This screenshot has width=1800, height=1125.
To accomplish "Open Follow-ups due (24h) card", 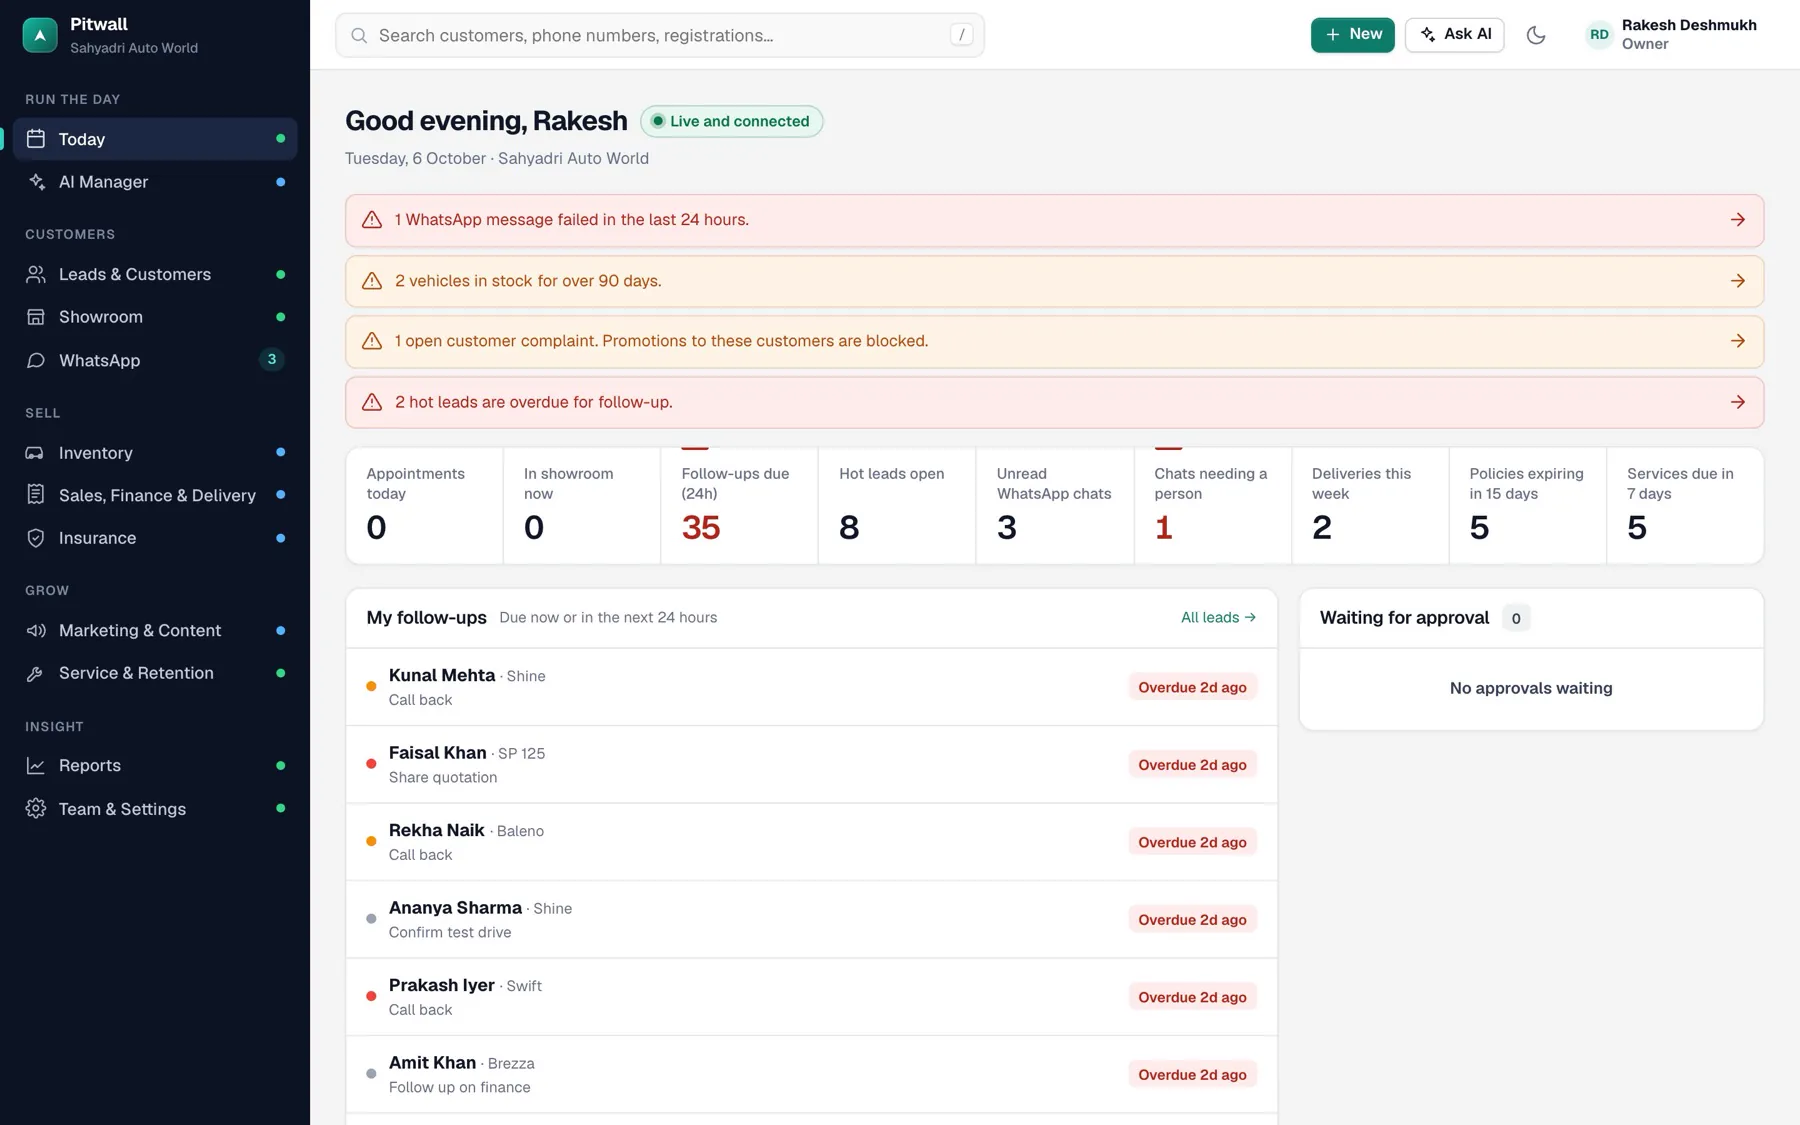I will (739, 506).
